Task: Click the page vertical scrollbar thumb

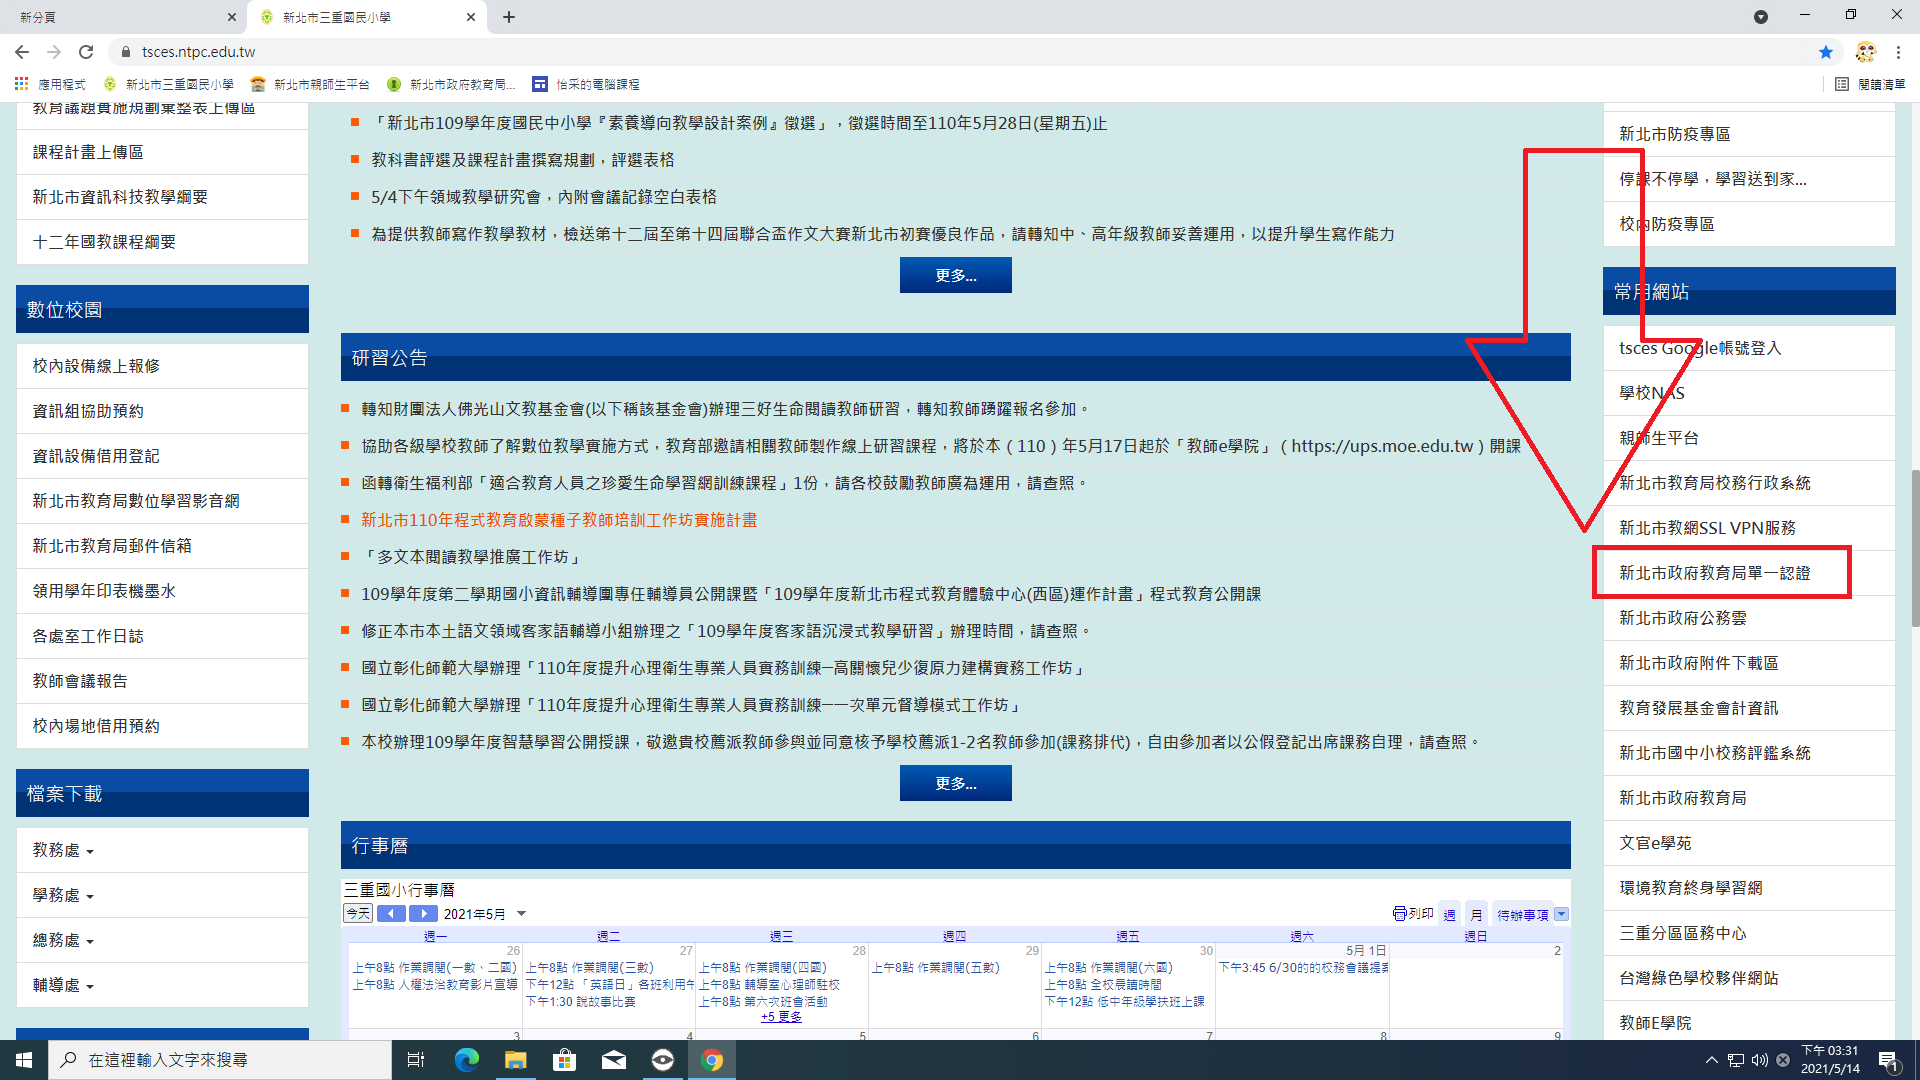Action: pos(1914,548)
